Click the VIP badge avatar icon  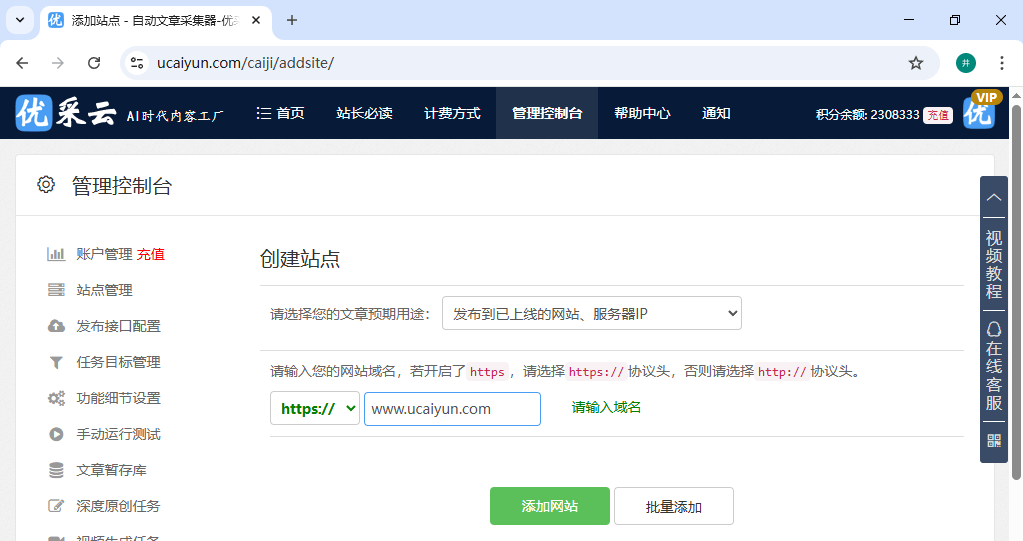[x=980, y=111]
